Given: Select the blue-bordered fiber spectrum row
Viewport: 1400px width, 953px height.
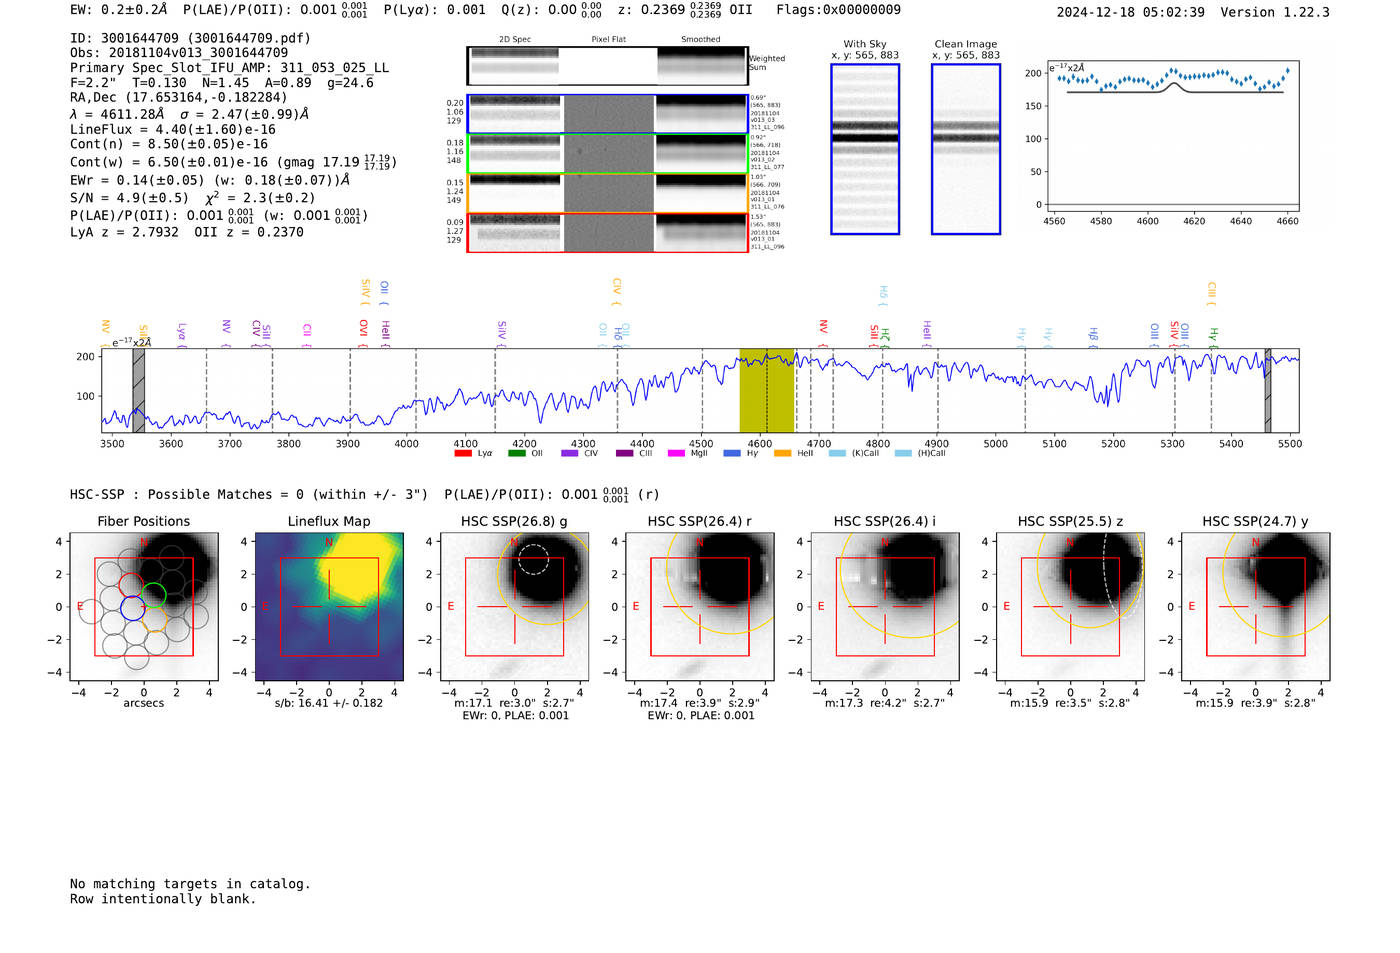Looking at the screenshot, I should 607,114.
